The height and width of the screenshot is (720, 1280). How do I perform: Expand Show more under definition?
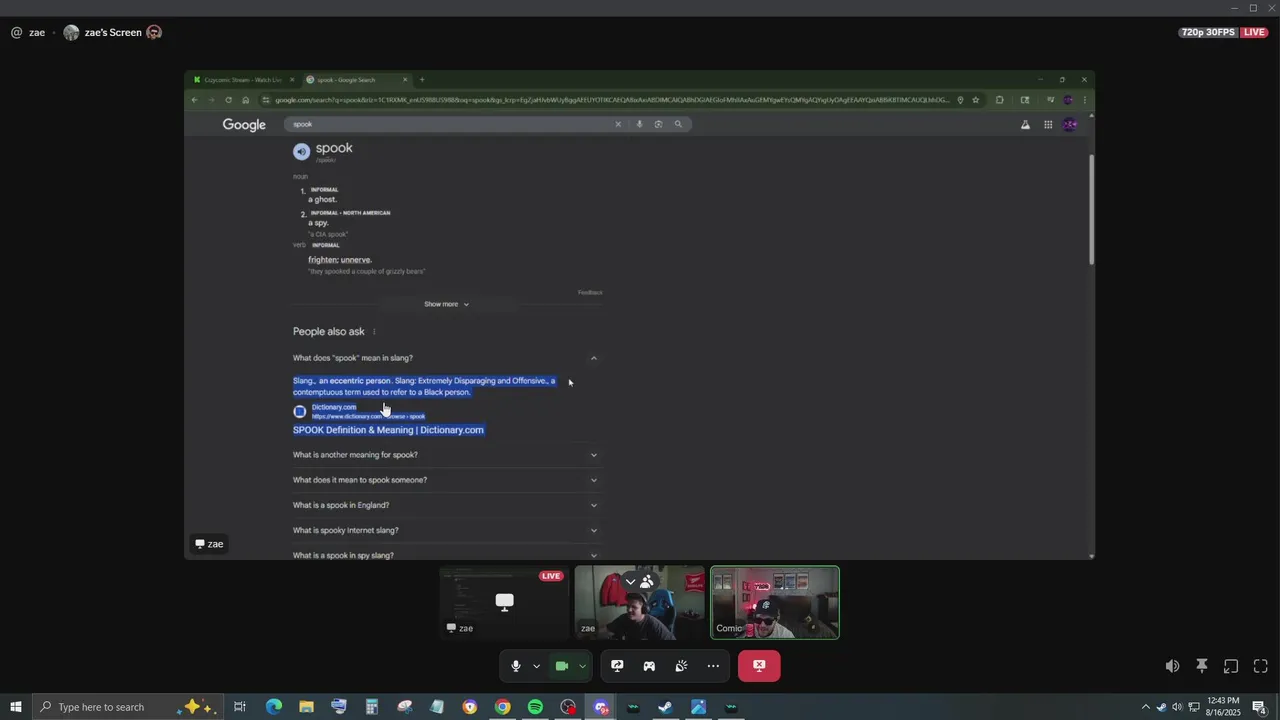click(446, 304)
